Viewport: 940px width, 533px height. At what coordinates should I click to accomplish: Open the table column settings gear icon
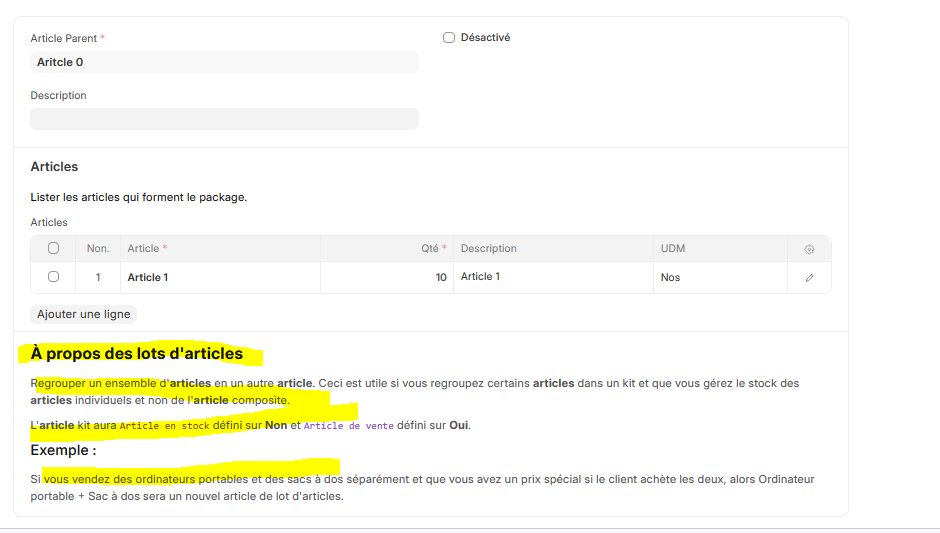pyautogui.click(x=809, y=249)
